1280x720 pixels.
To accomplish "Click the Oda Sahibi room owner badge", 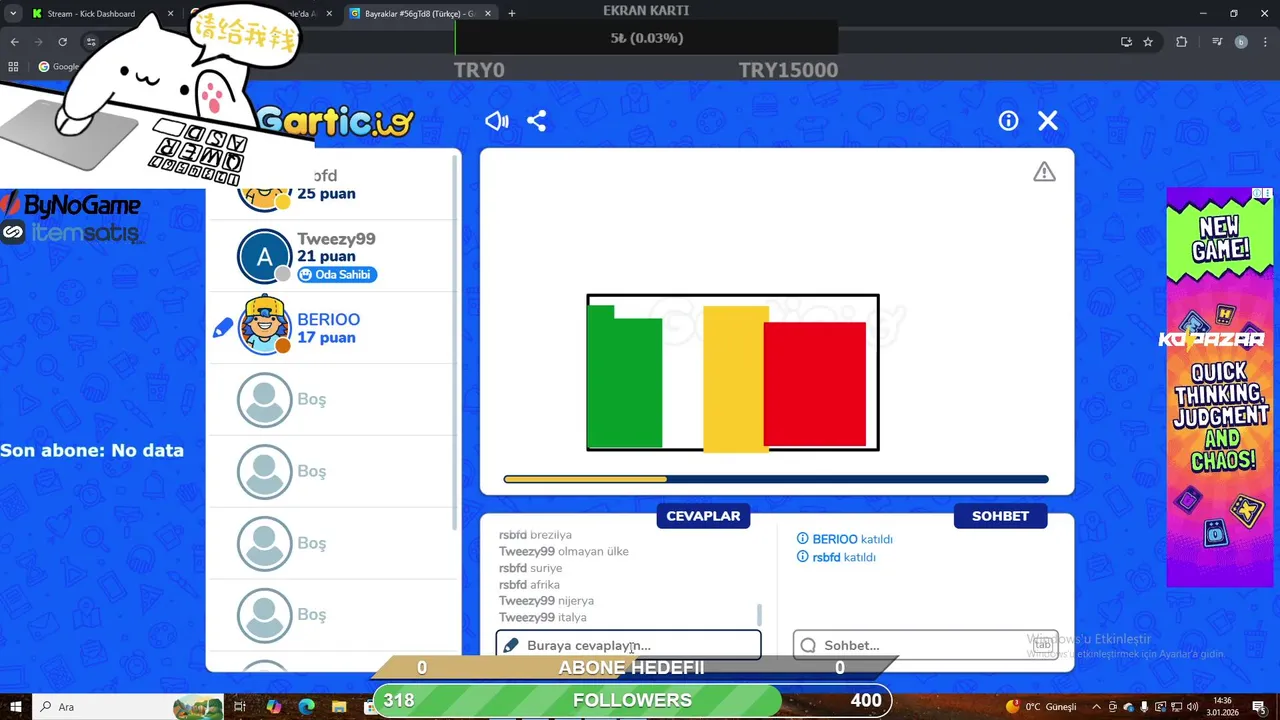I will pyautogui.click(x=337, y=275).
